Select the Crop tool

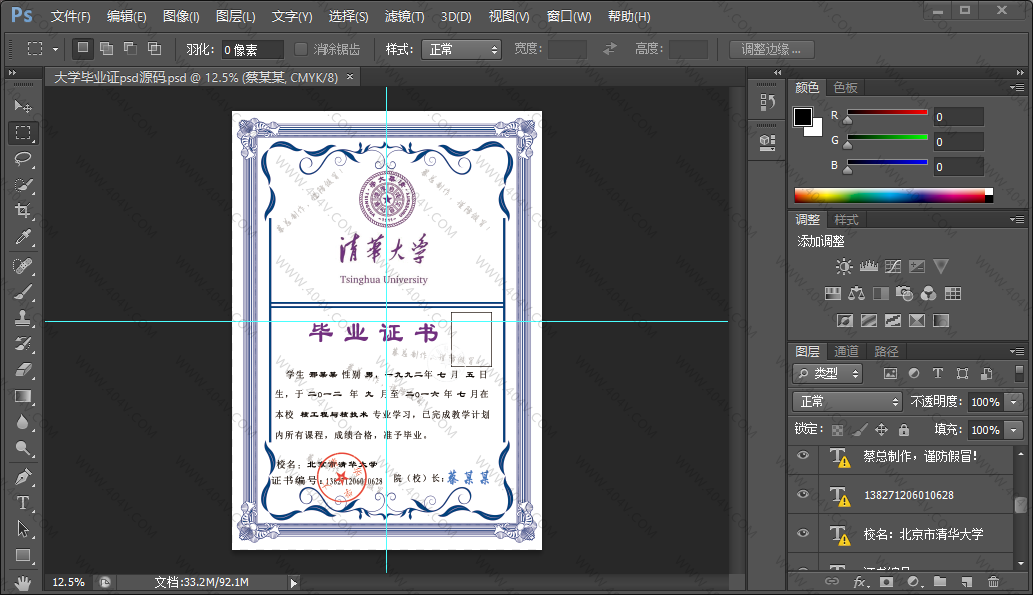click(23, 210)
